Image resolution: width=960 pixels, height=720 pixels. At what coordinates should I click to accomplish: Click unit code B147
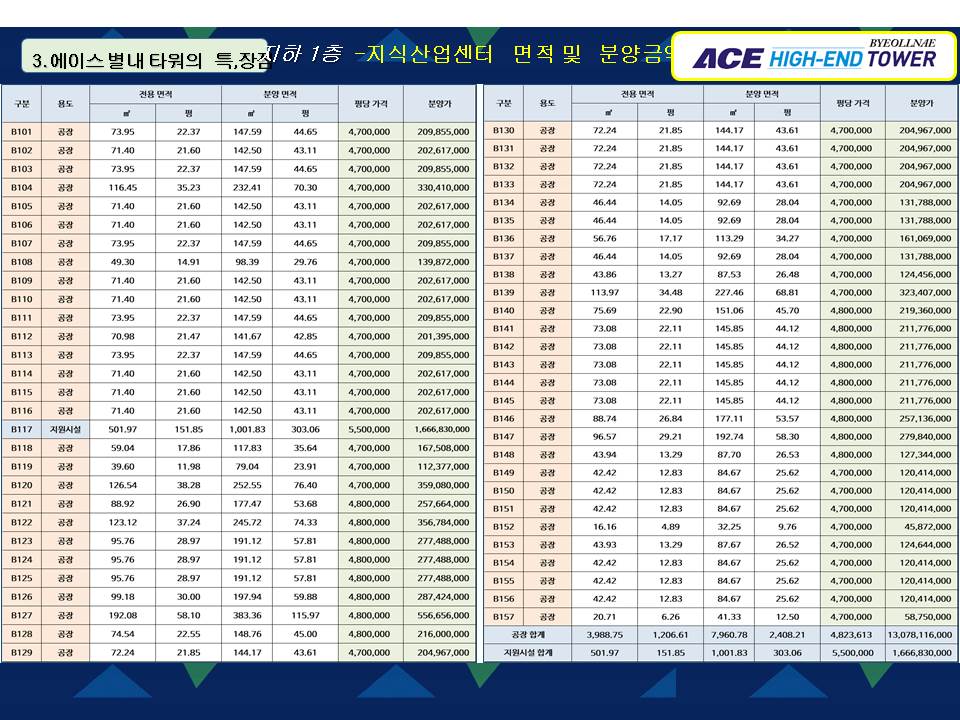(x=503, y=437)
